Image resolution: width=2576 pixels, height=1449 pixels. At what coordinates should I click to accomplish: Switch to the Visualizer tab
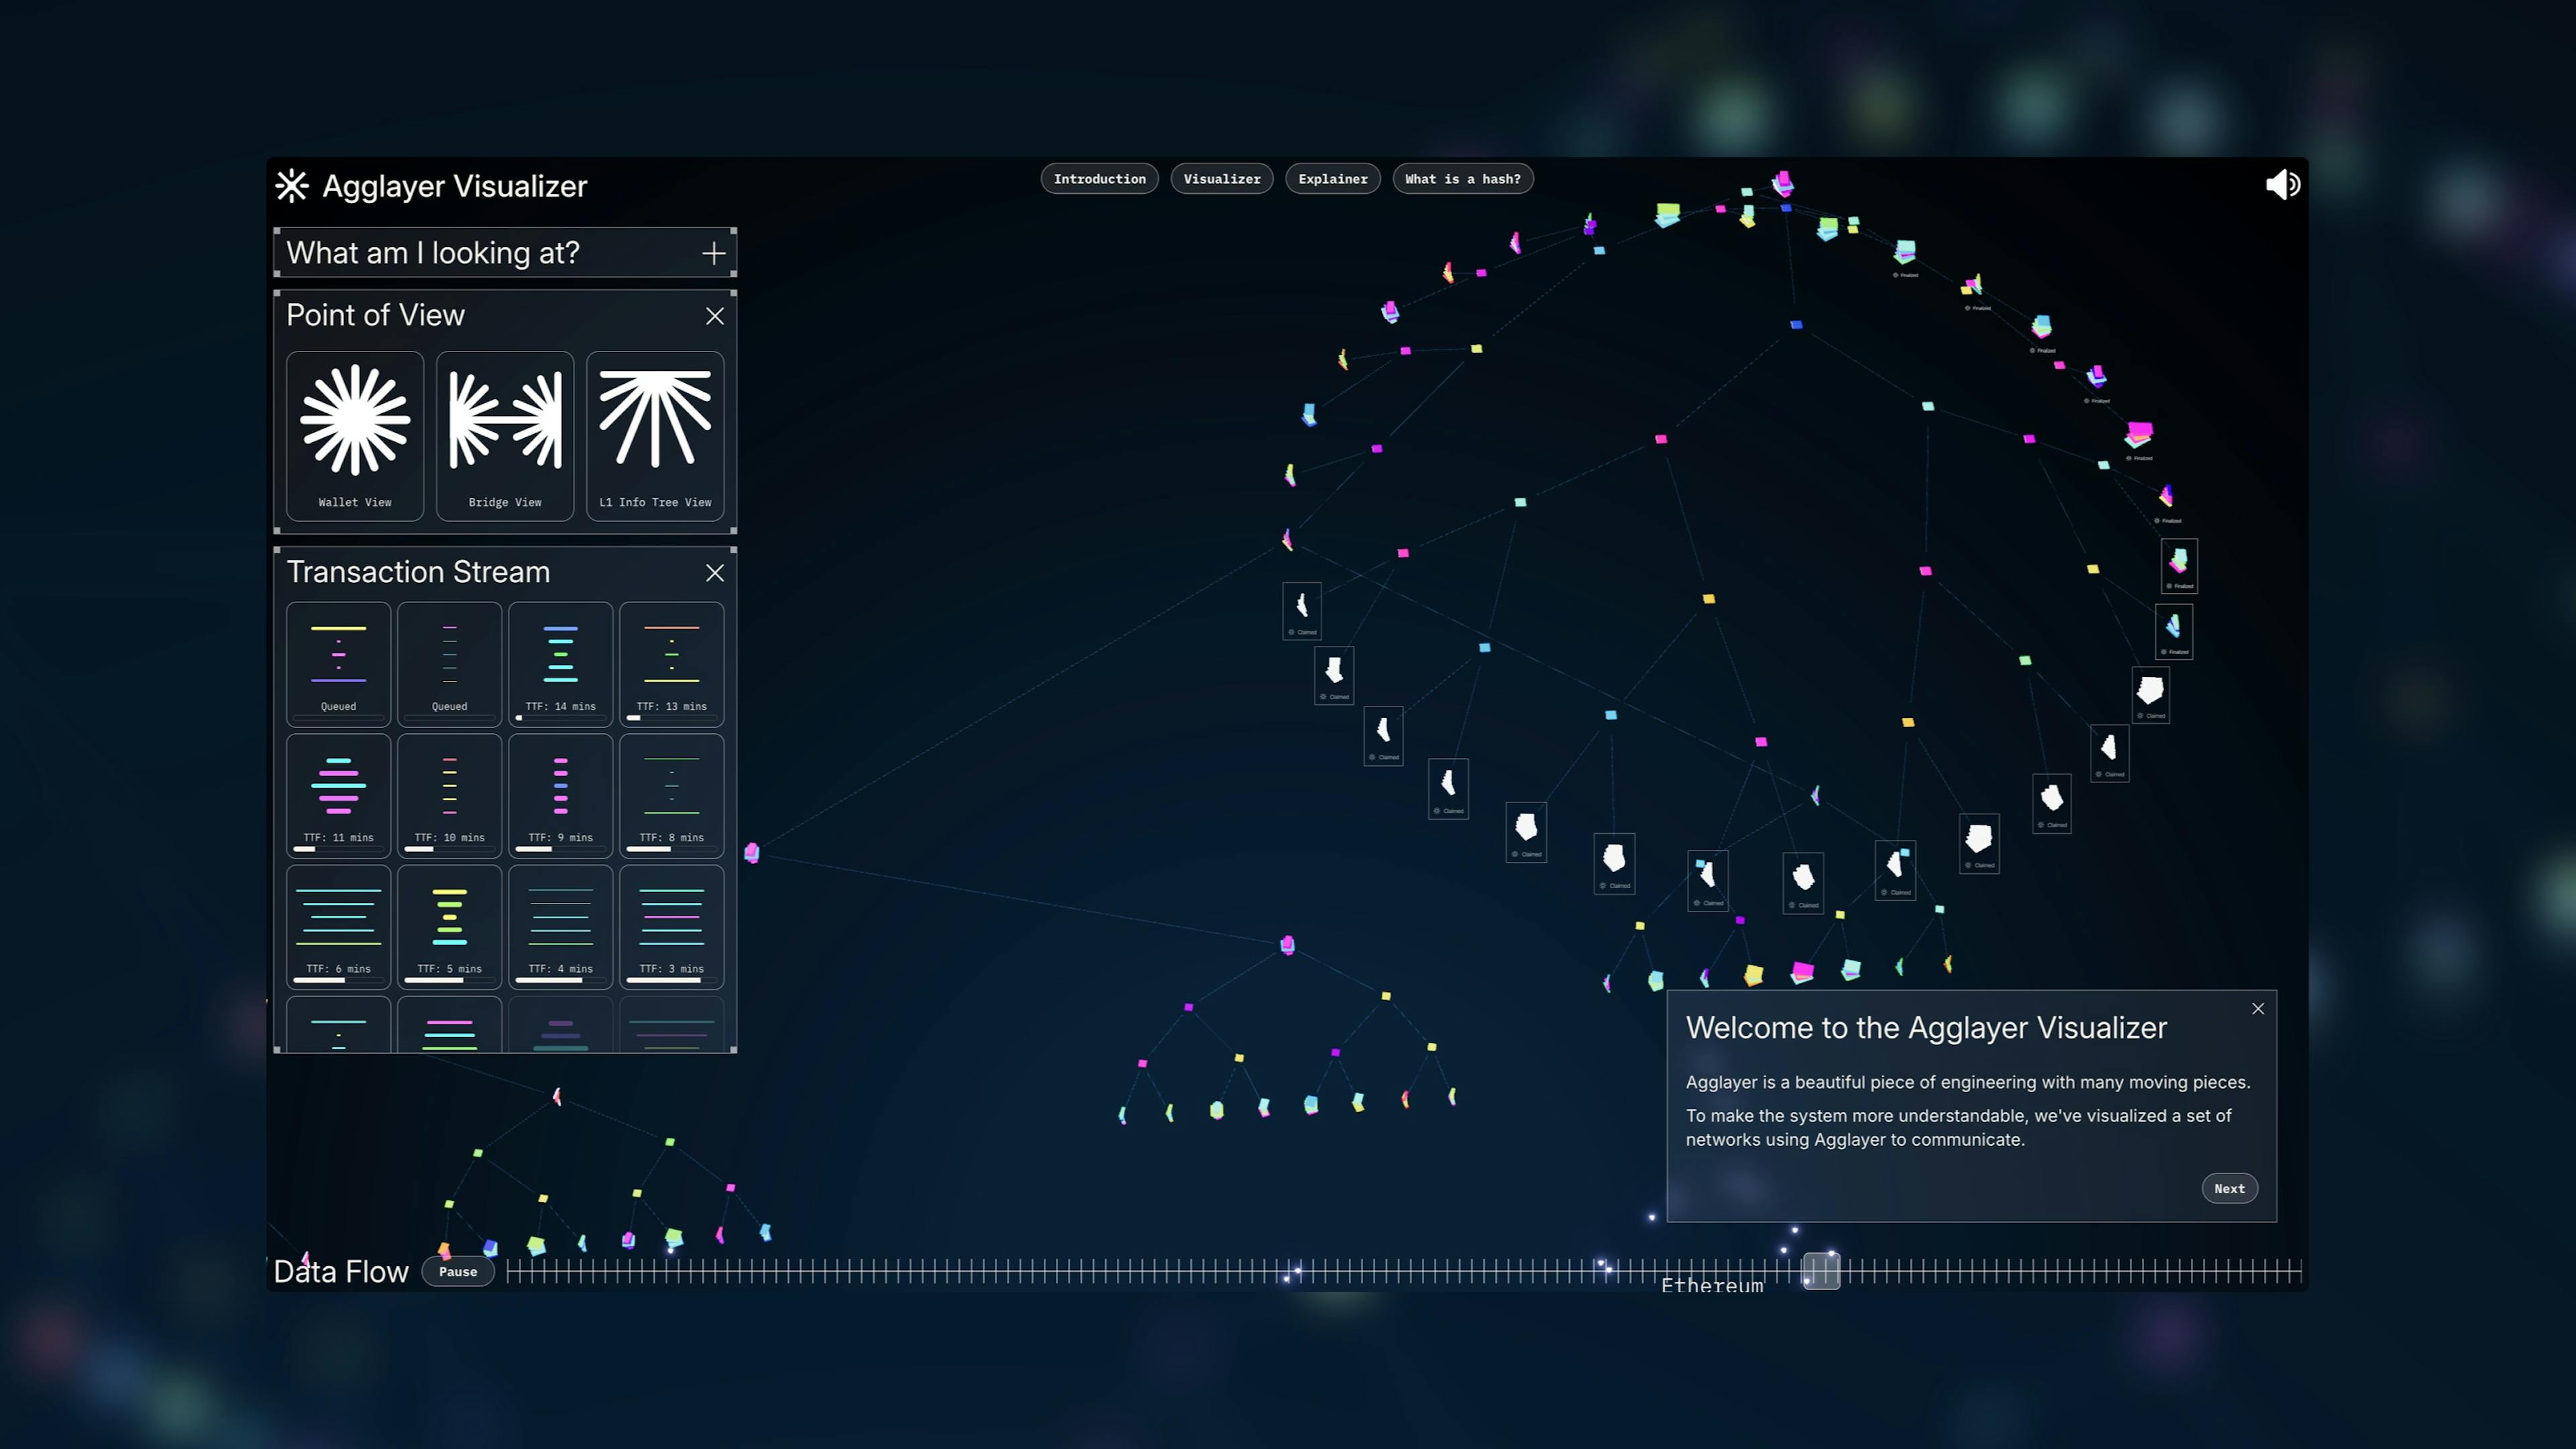(x=1221, y=179)
